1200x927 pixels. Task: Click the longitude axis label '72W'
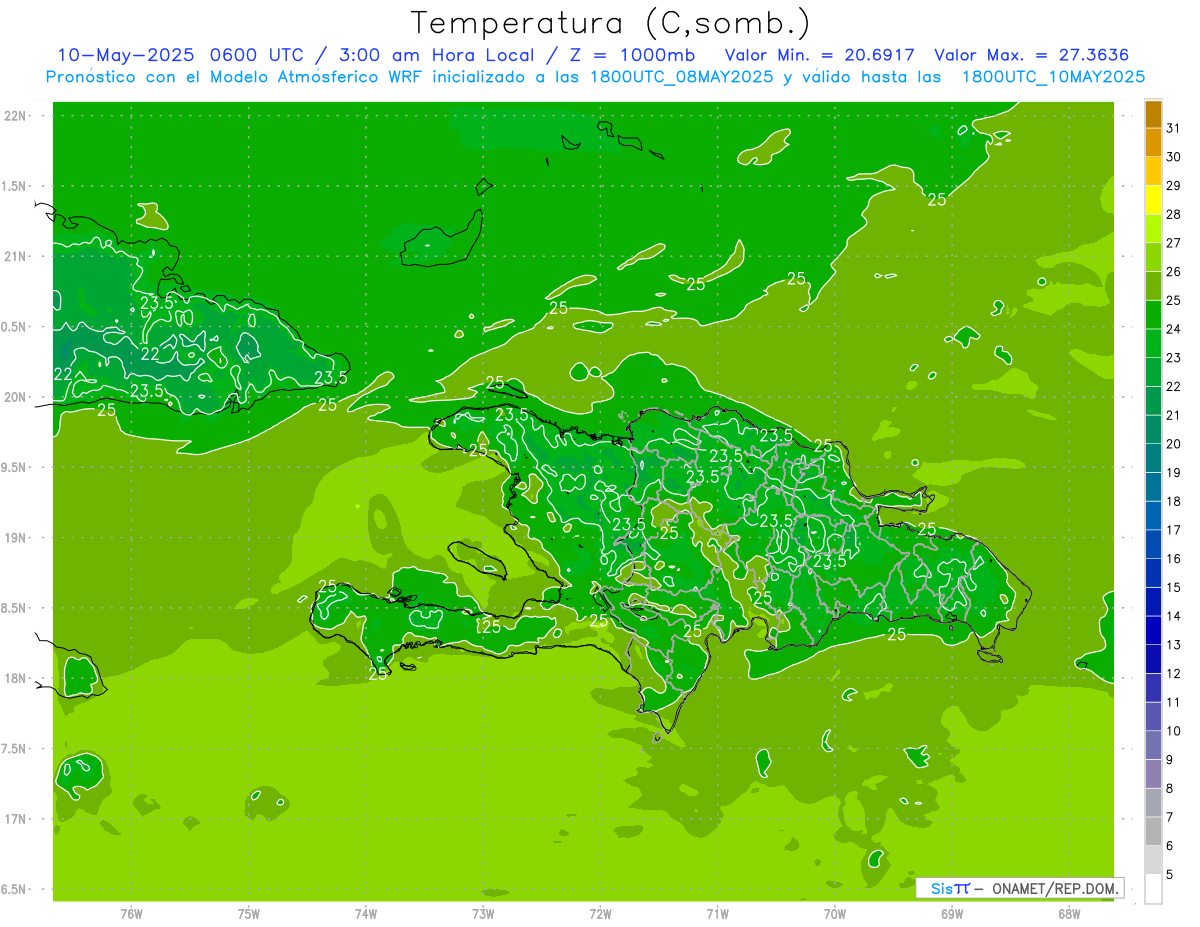600,914
